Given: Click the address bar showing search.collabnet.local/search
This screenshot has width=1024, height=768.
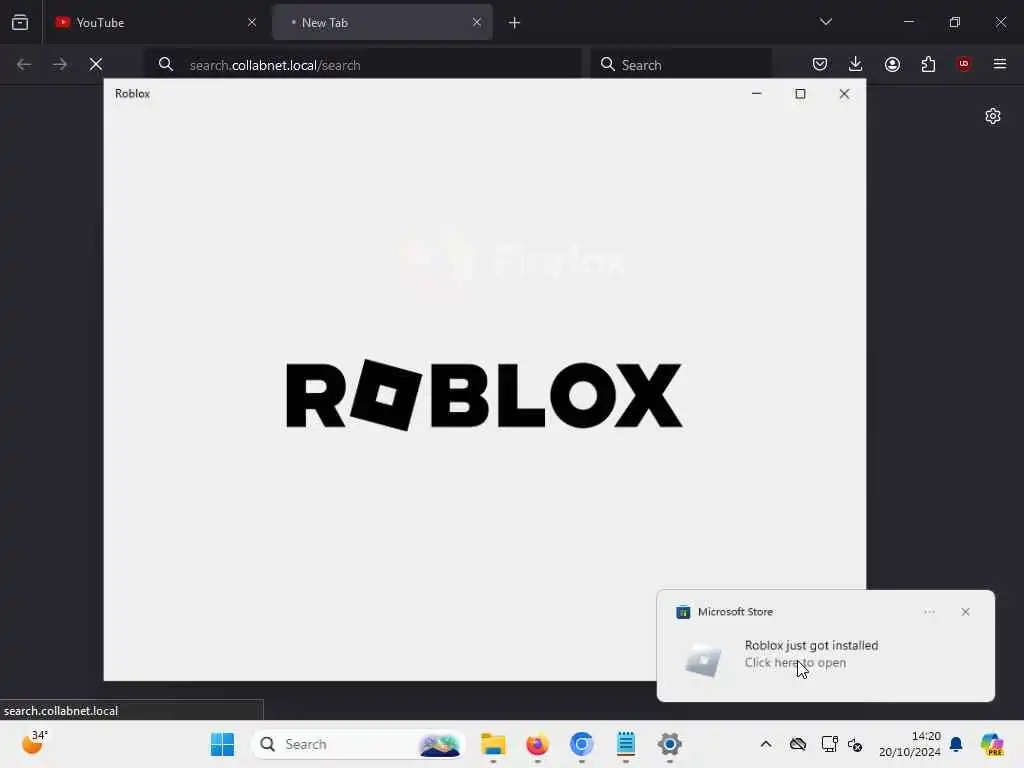Looking at the screenshot, I should [x=364, y=65].
